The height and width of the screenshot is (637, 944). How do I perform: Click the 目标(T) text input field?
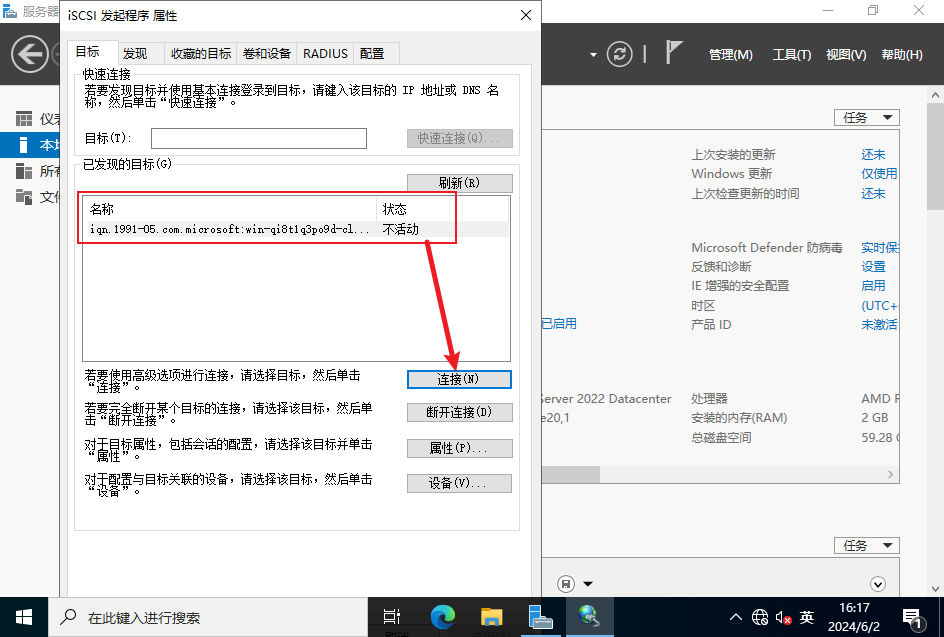tap(259, 138)
